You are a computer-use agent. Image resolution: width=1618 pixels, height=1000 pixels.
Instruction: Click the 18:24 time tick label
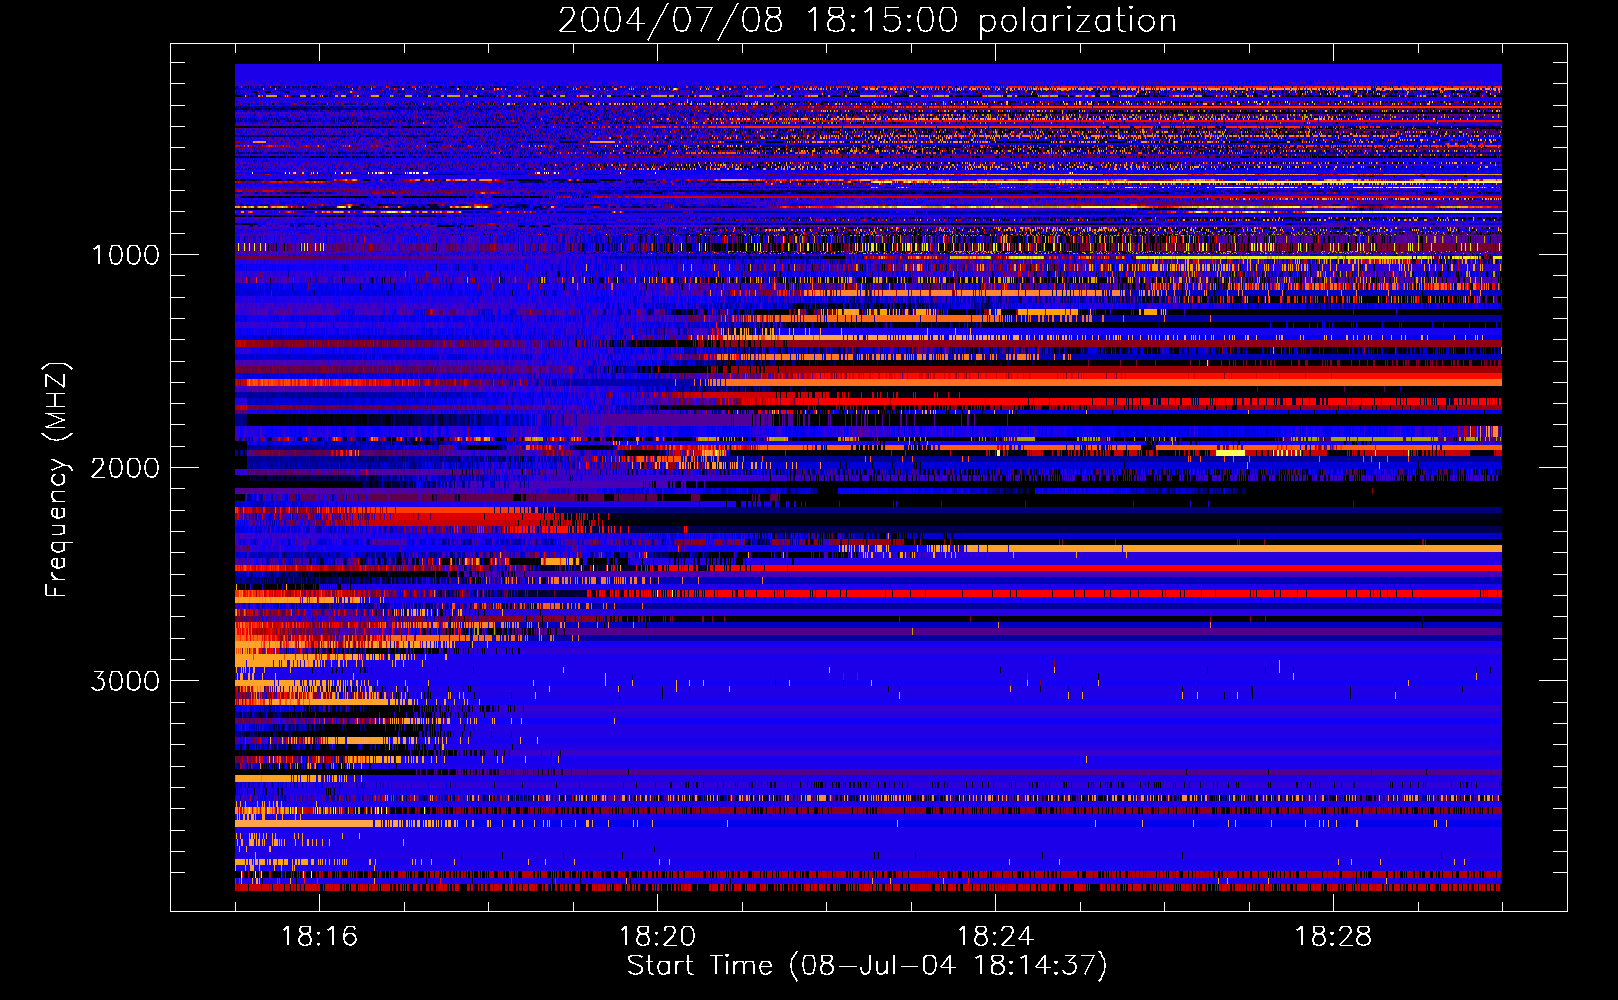[x=995, y=936]
